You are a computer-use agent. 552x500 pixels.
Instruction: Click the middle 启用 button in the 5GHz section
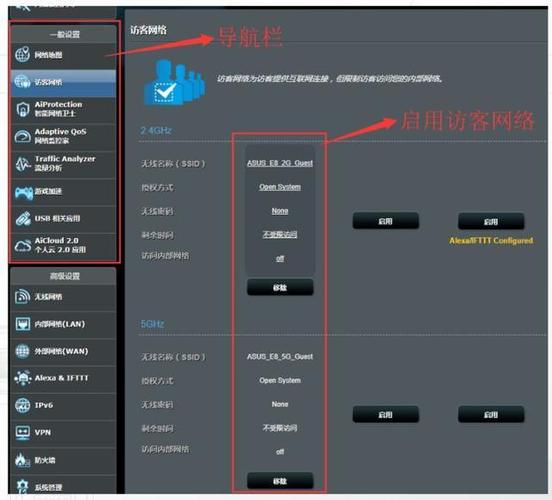(386, 414)
